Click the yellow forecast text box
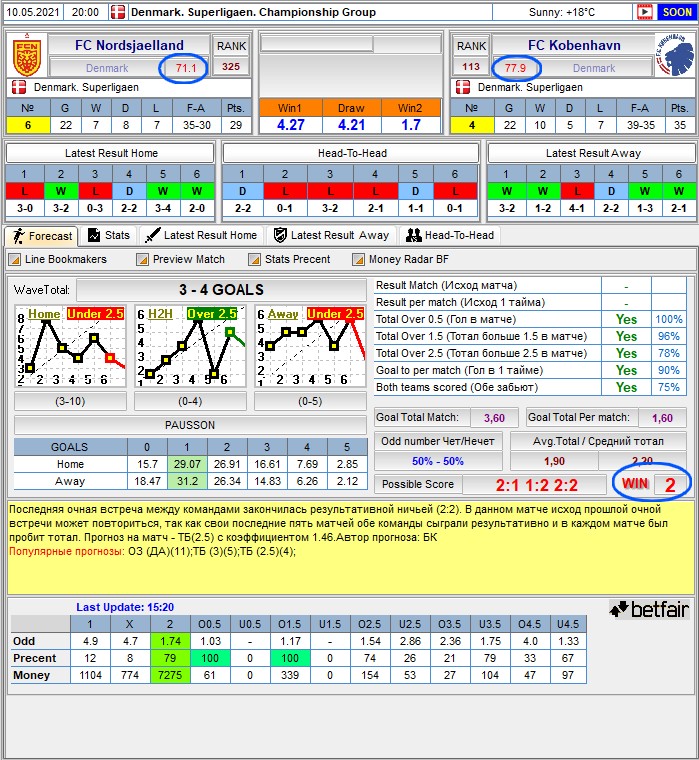The height and width of the screenshot is (760, 699). tap(351, 548)
